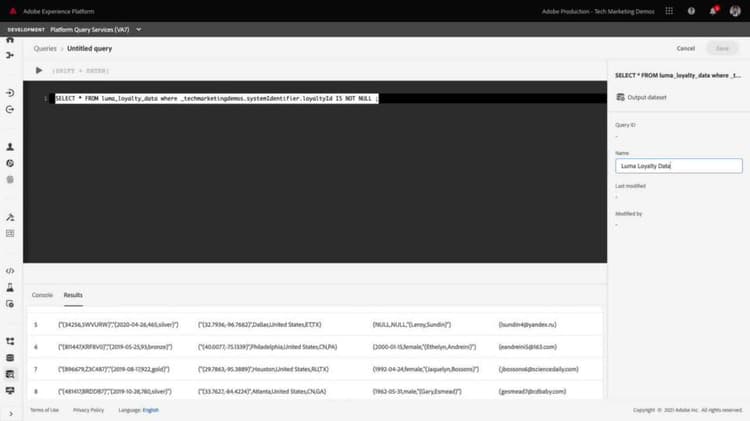Viewport: 750px width, 421px height.
Task: Click email cell for lsundin4@yandex.ru
Action: click(x=528, y=324)
